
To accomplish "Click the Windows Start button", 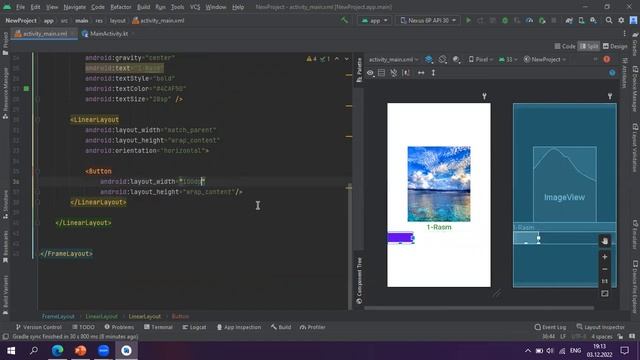I will click(11, 350).
